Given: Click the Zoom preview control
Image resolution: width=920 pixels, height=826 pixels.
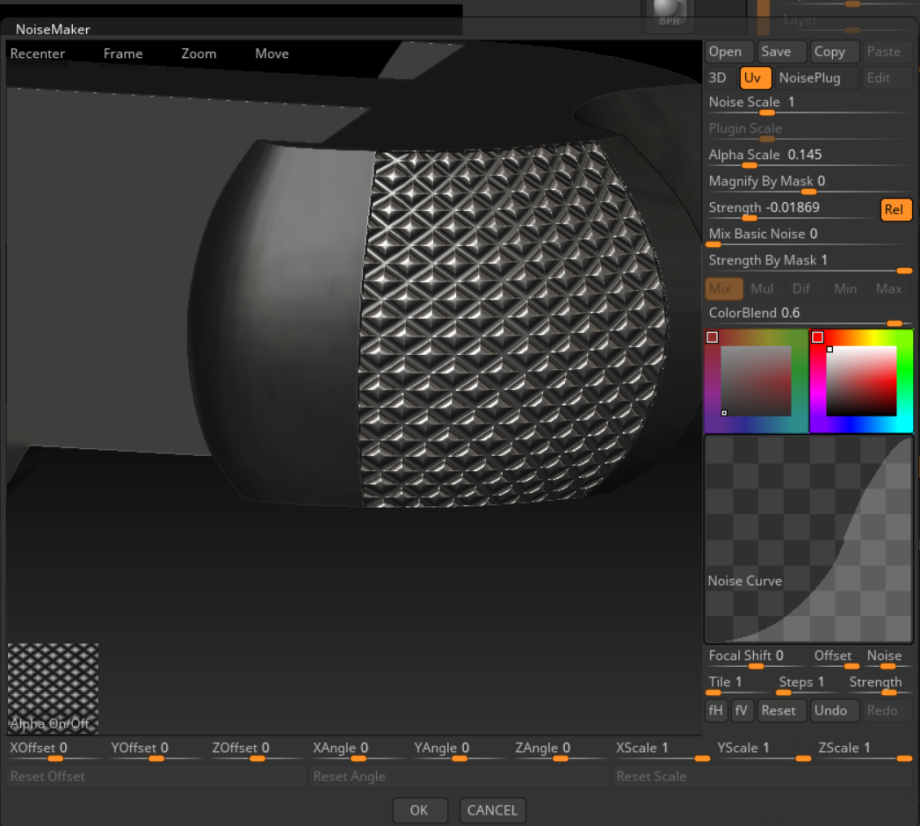Looking at the screenshot, I should click(199, 54).
